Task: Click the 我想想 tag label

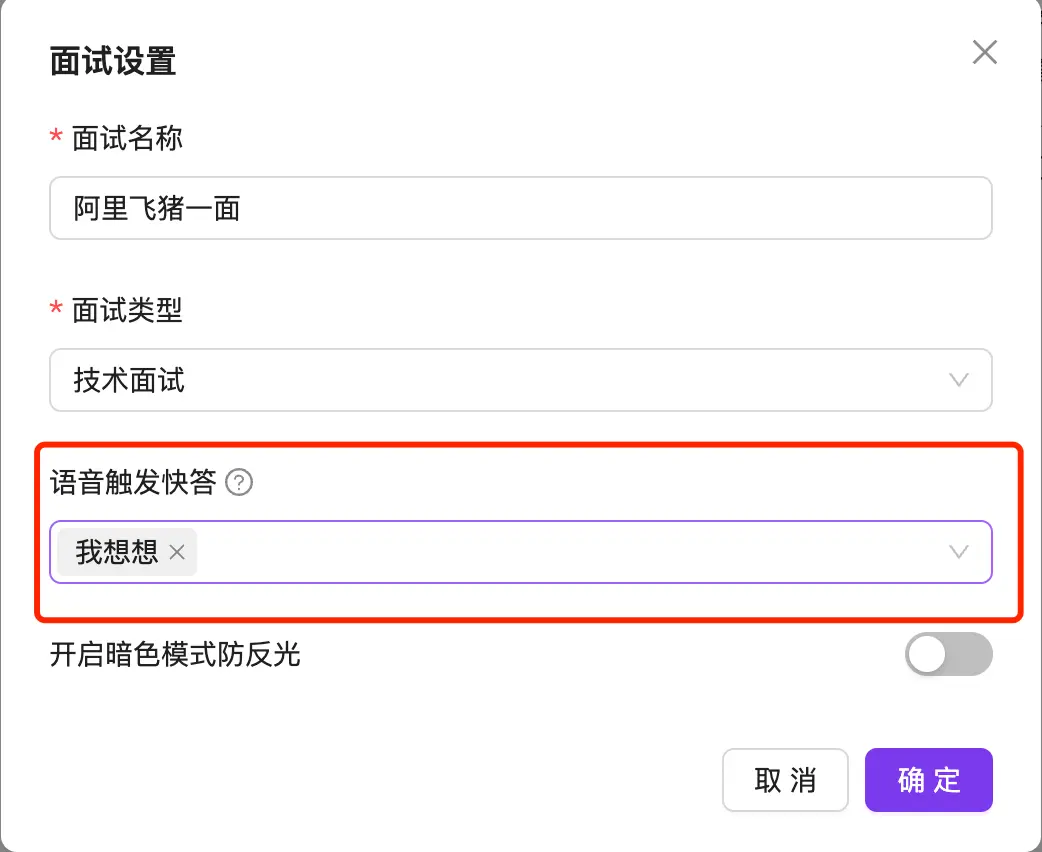Action: pyautogui.click(x=117, y=552)
